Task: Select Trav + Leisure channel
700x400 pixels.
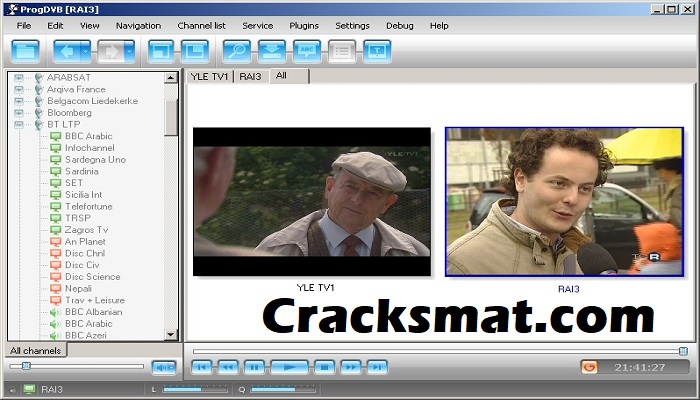Action: click(95, 300)
